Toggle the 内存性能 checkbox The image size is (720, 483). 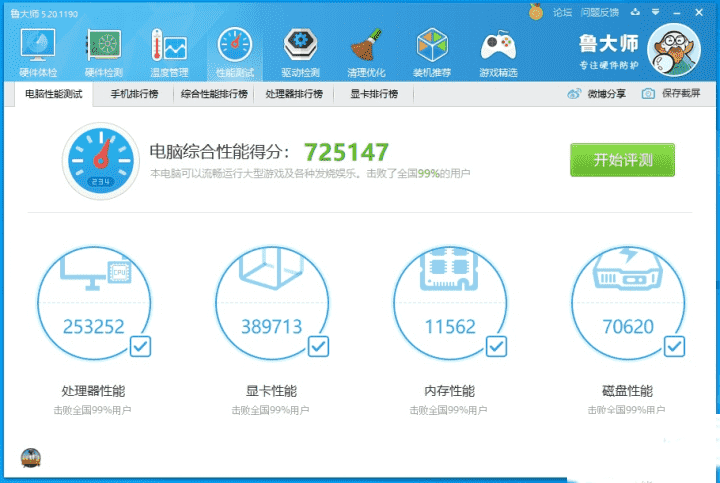[x=496, y=346]
